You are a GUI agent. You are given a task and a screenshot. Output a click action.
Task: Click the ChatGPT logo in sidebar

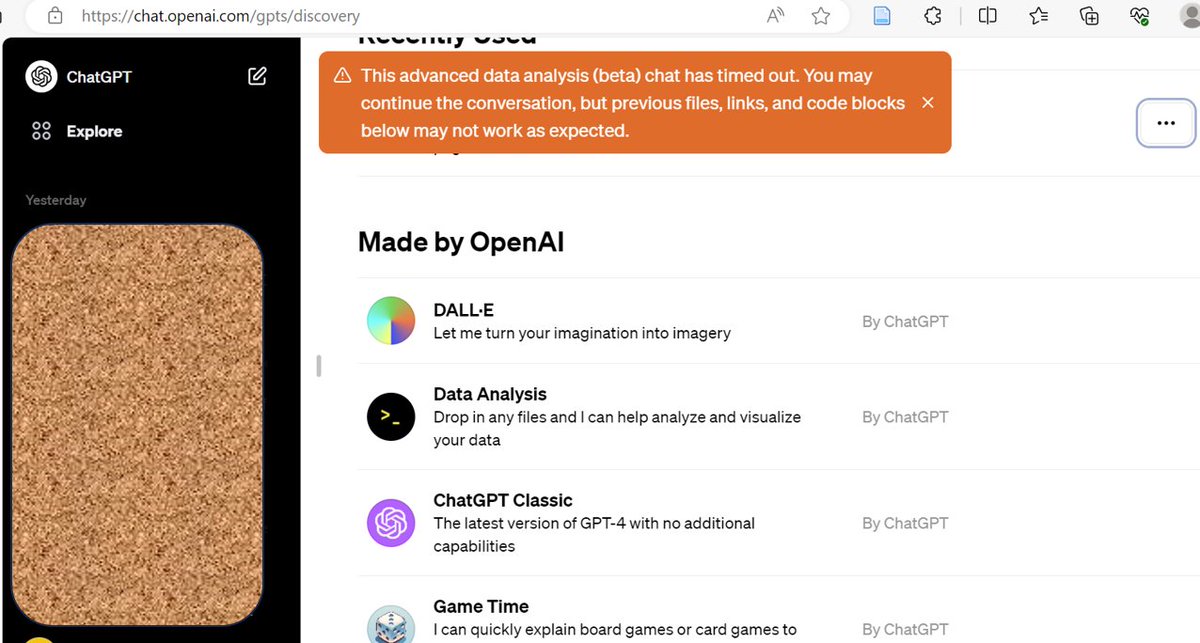[41, 77]
